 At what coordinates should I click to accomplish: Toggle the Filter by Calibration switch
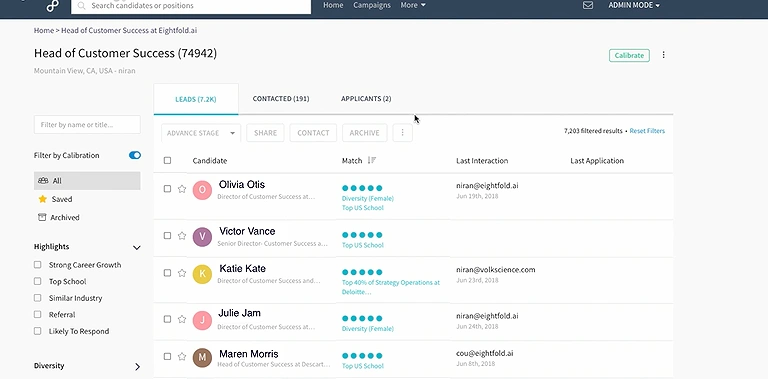pyautogui.click(x=135, y=155)
